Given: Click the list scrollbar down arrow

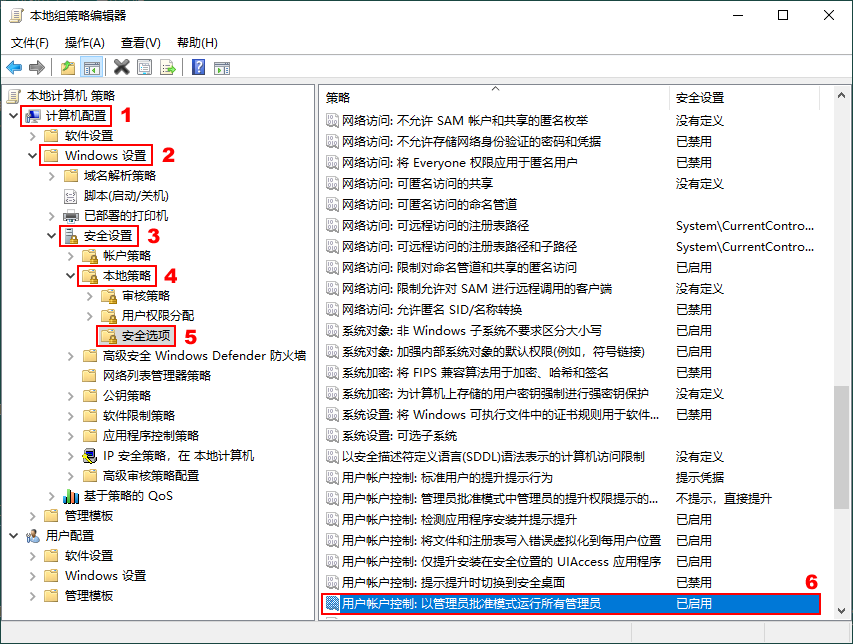Looking at the screenshot, I should [842, 610].
